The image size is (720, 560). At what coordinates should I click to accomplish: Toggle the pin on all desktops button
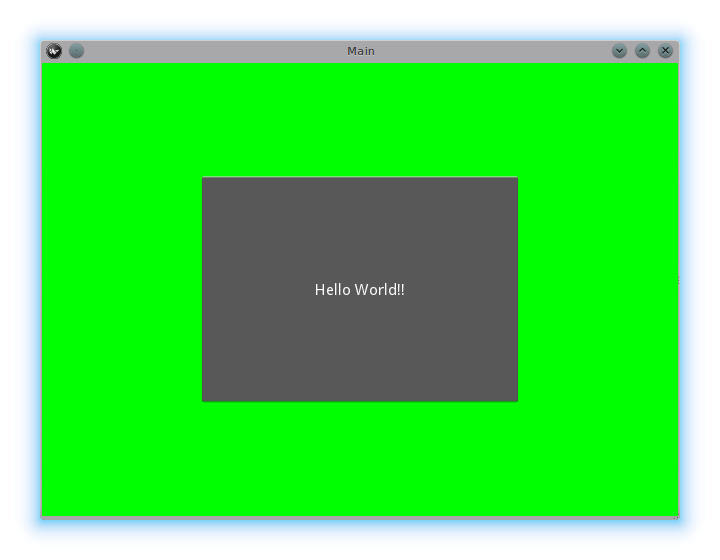pos(77,51)
